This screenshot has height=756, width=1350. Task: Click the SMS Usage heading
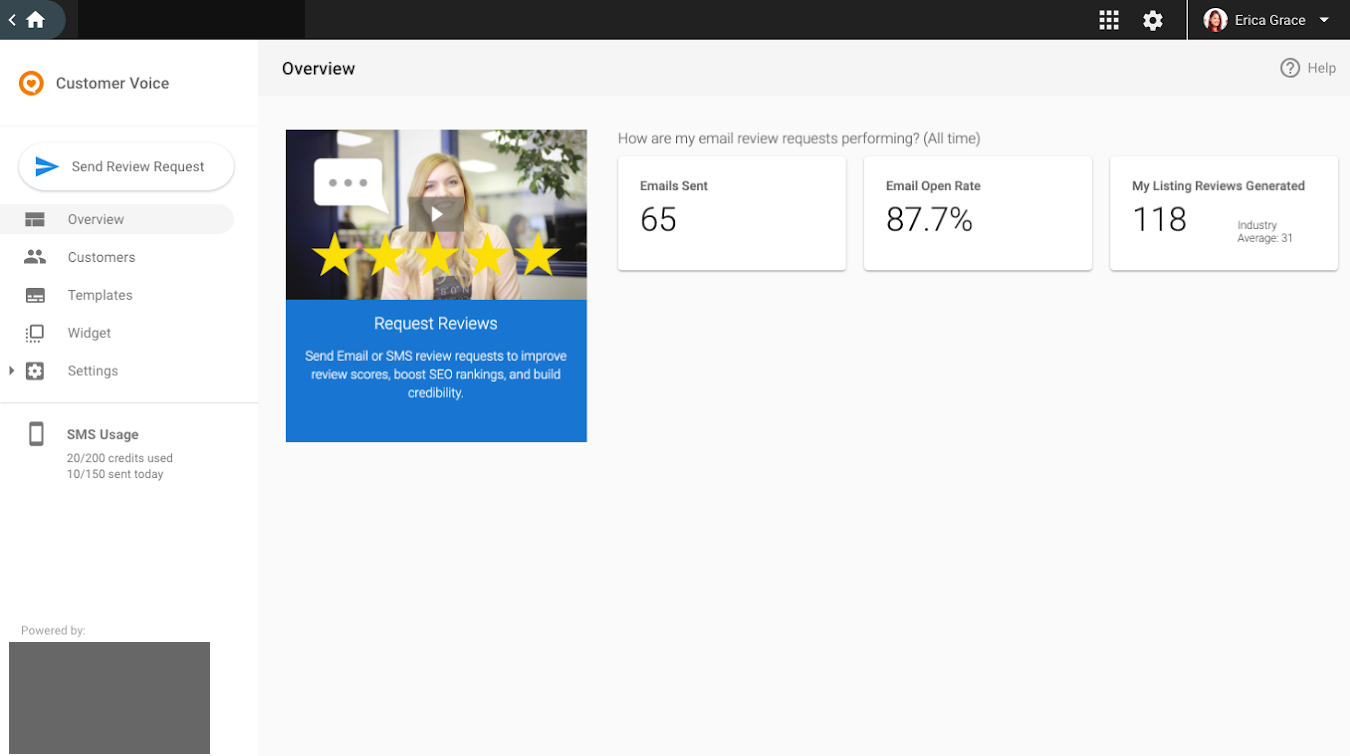click(x=103, y=435)
